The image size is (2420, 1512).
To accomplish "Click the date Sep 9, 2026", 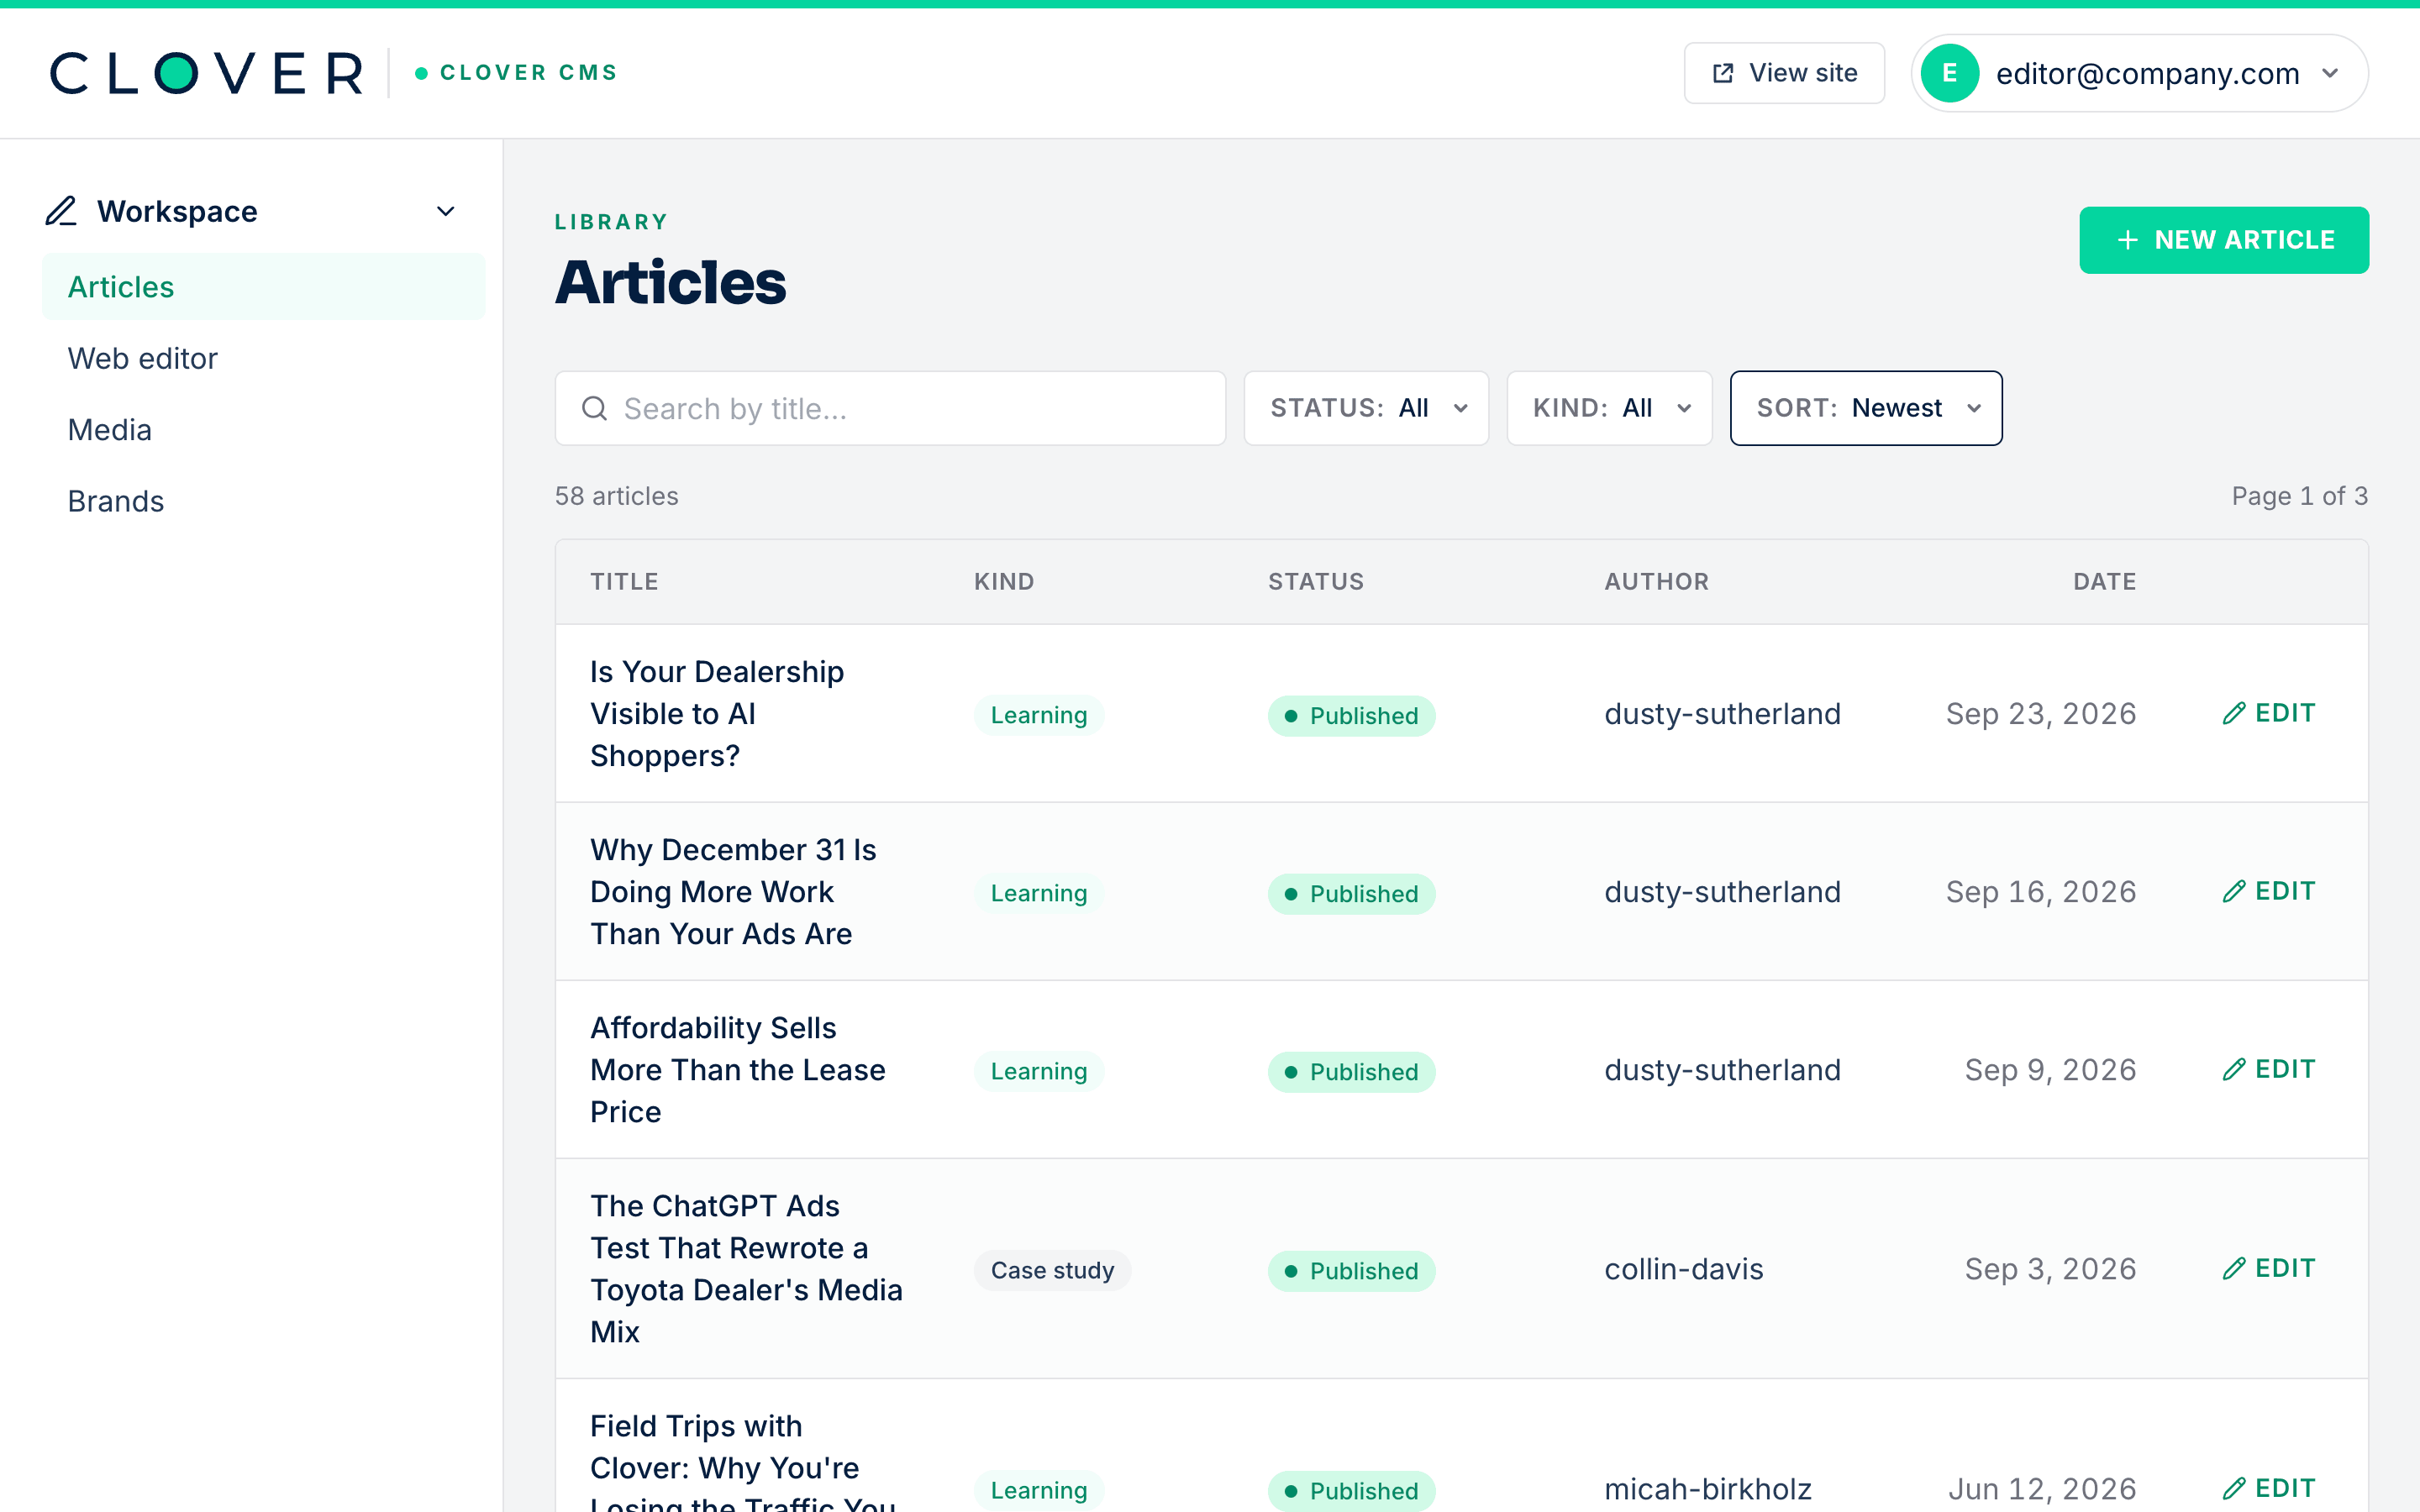I will (2050, 1069).
